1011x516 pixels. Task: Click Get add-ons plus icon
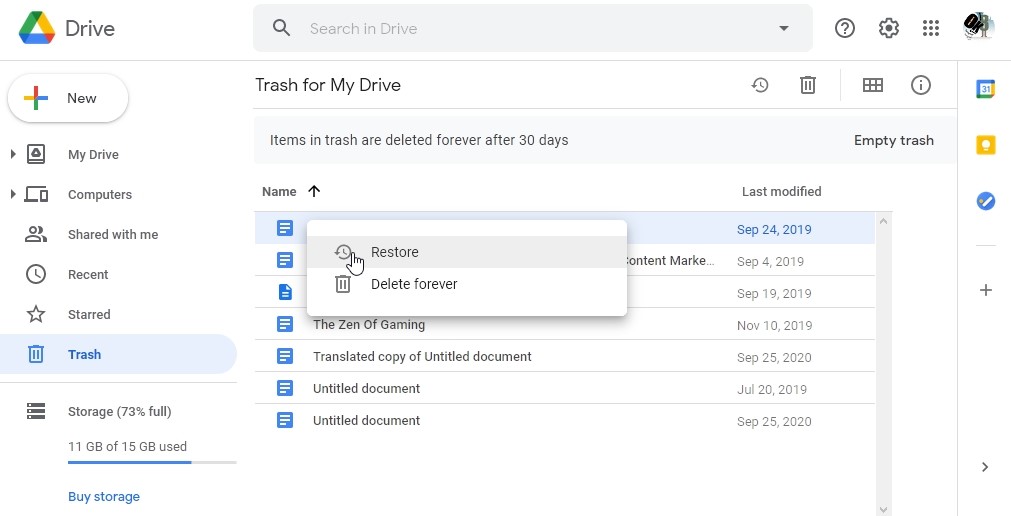click(985, 290)
